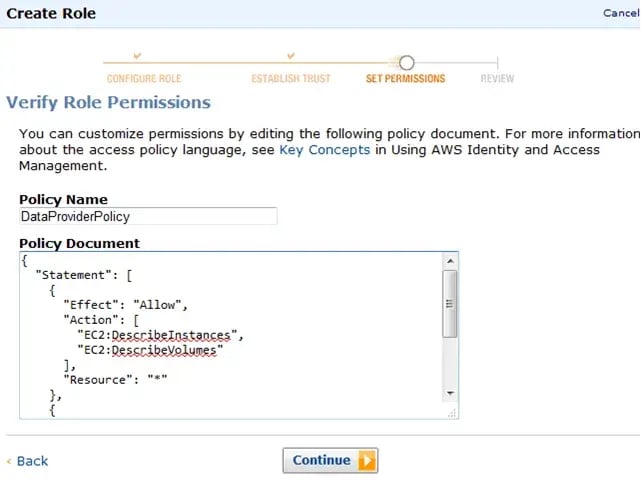Click the Create Role title
This screenshot has height=482, width=641.
pyautogui.click(x=51, y=13)
